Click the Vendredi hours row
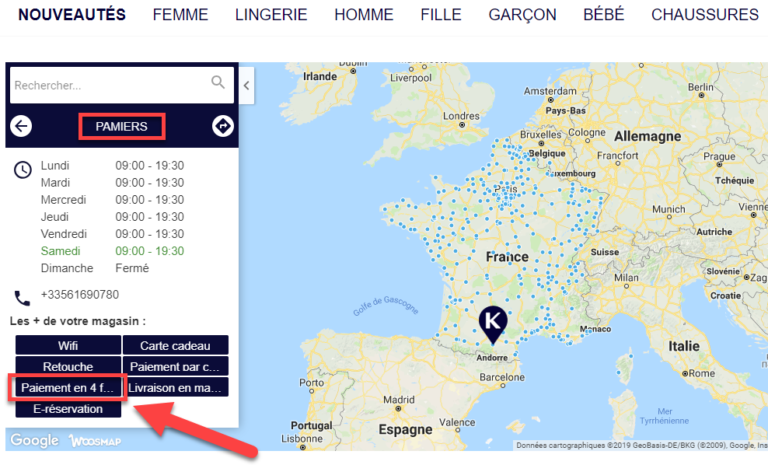 click(112, 234)
